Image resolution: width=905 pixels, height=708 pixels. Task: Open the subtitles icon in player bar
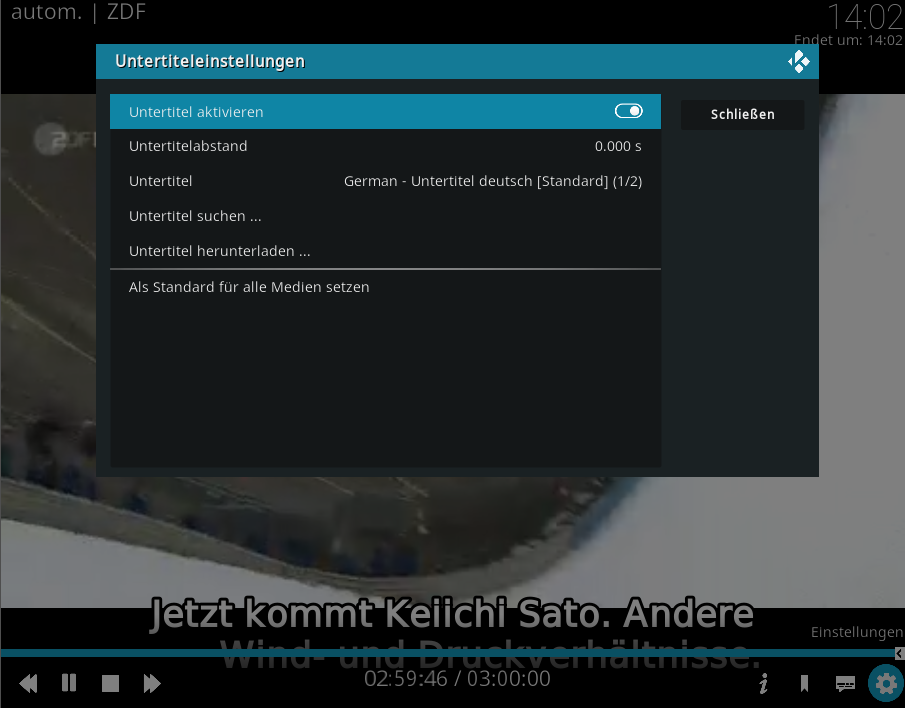(x=846, y=684)
